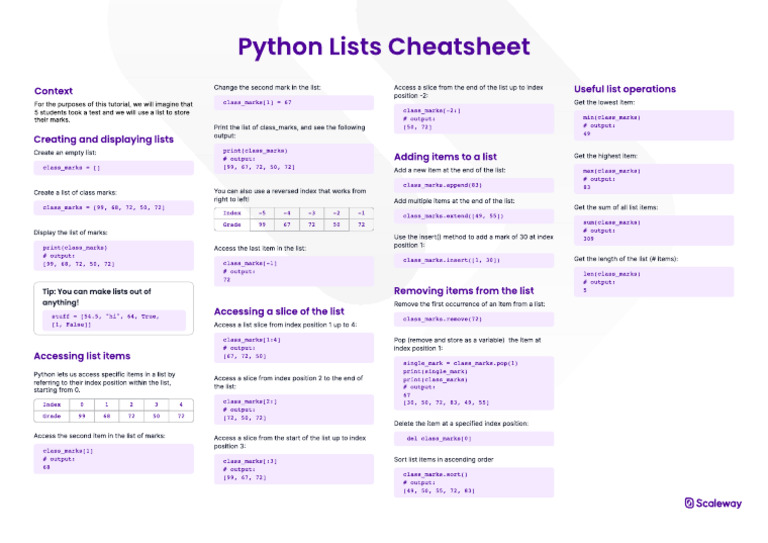Click "Display the list of marks:" label
This screenshot has width=768, height=543.
[71, 233]
